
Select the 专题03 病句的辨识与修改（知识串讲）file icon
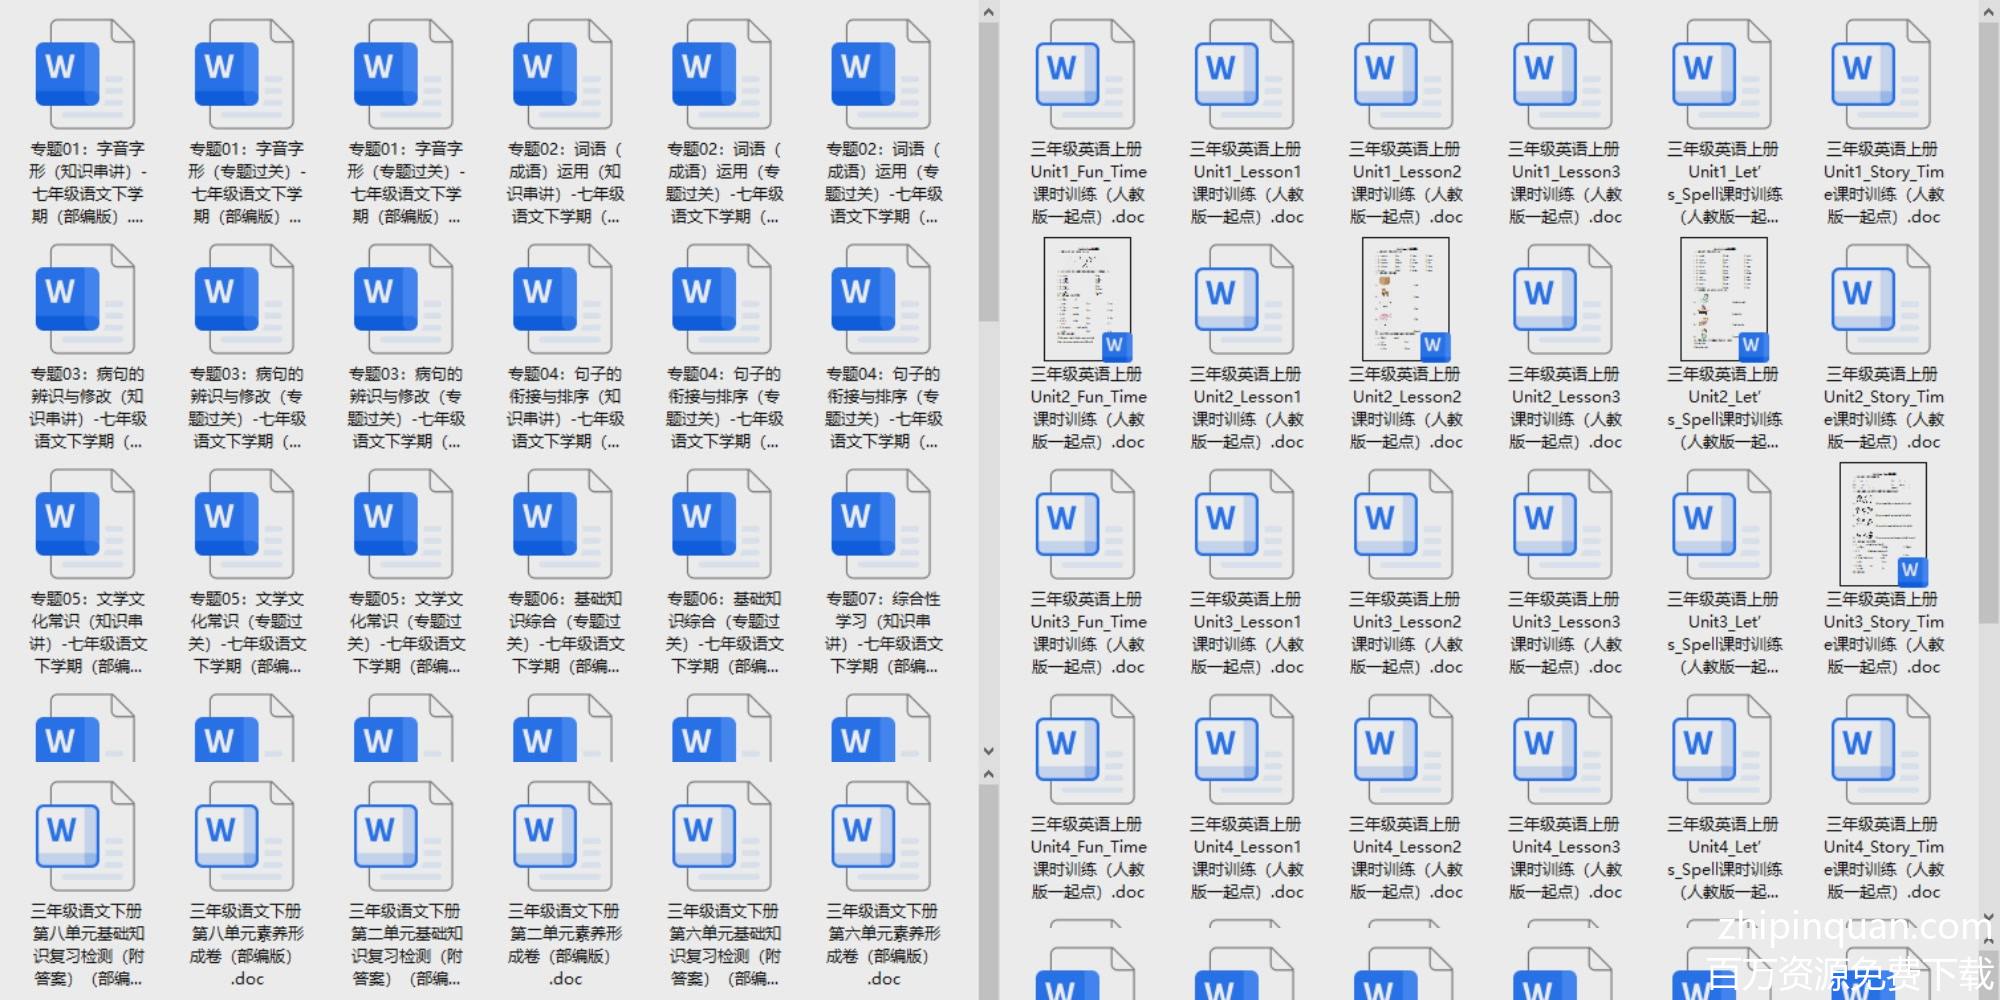(x=85, y=300)
